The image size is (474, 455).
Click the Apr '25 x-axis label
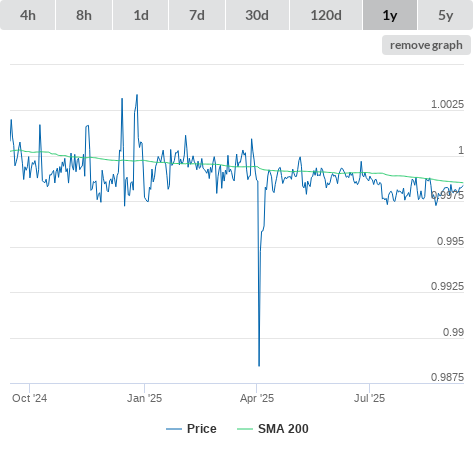tap(257, 398)
